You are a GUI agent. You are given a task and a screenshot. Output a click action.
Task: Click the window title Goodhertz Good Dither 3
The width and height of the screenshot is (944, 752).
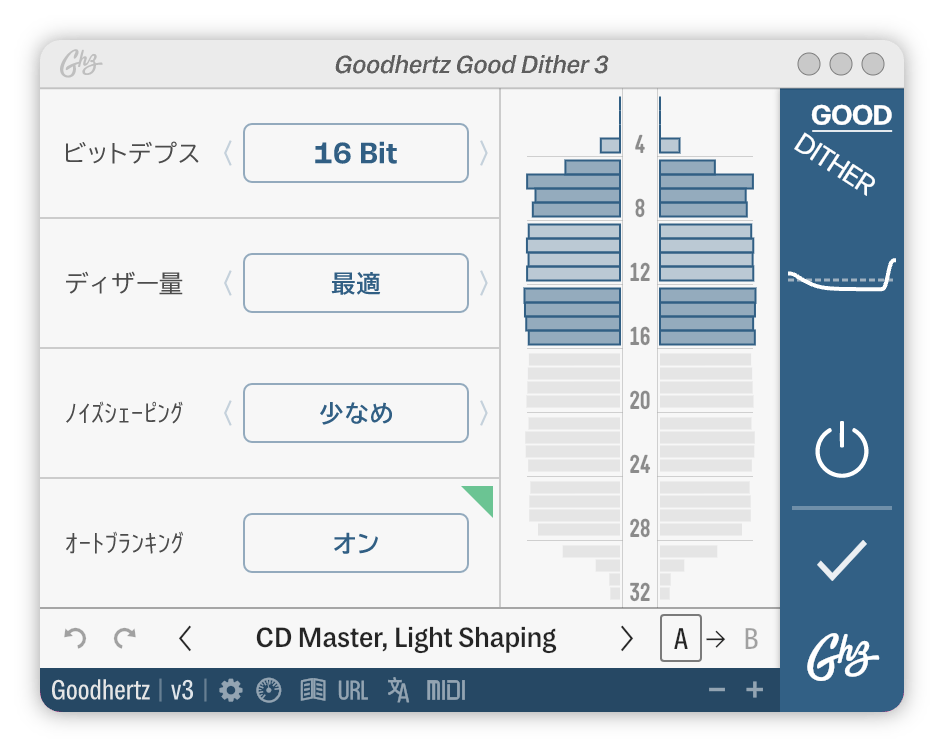pos(471,64)
